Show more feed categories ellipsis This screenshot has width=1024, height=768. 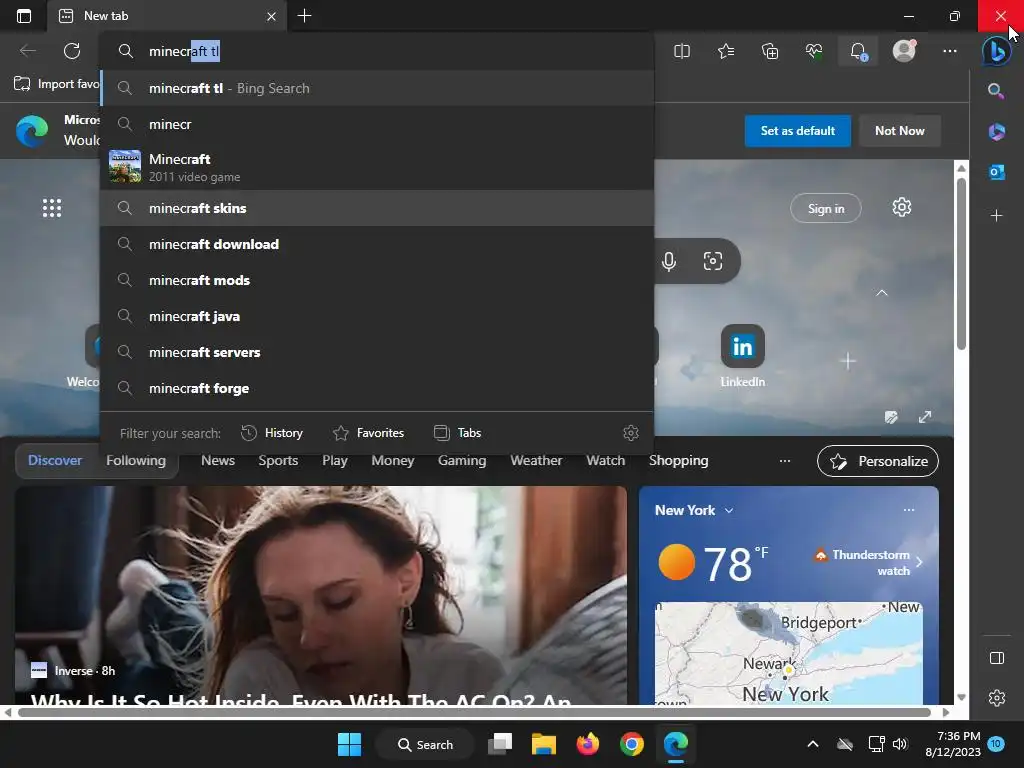coord(784,461)
